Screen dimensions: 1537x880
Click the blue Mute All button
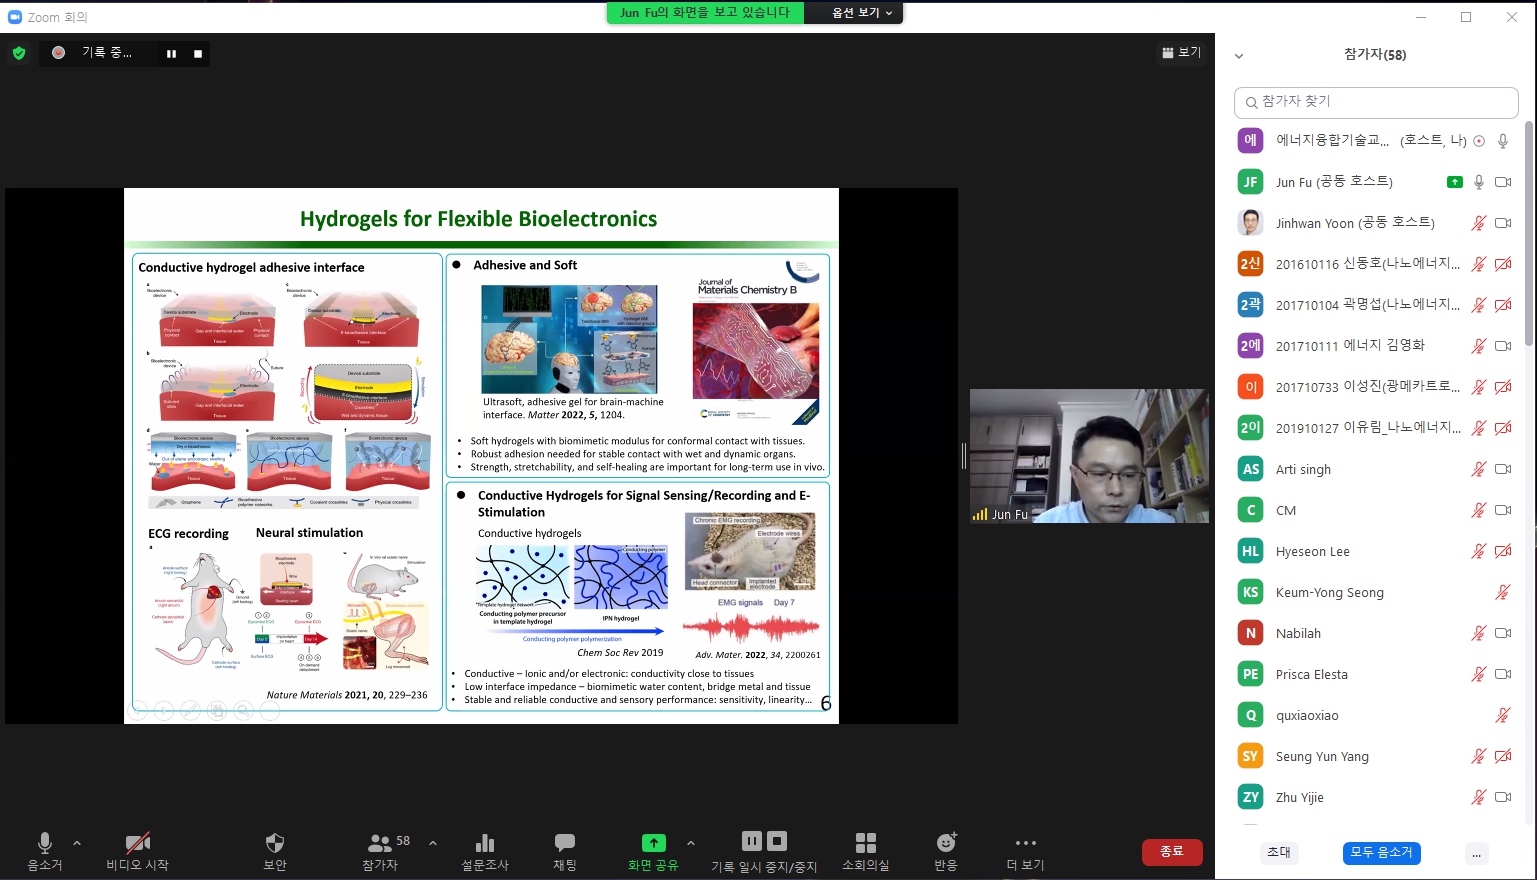1381,853
